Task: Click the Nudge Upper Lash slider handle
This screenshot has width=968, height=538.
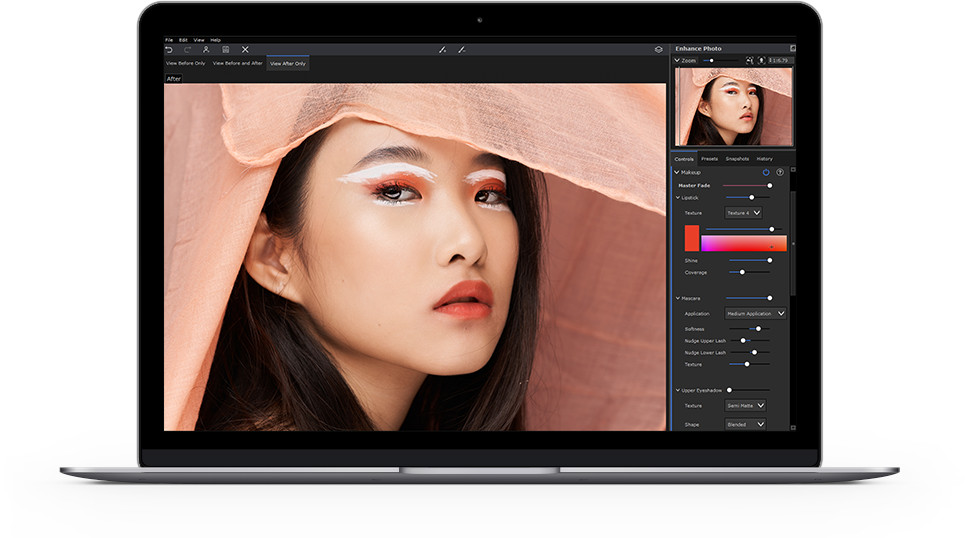Action: coord(743,340)
